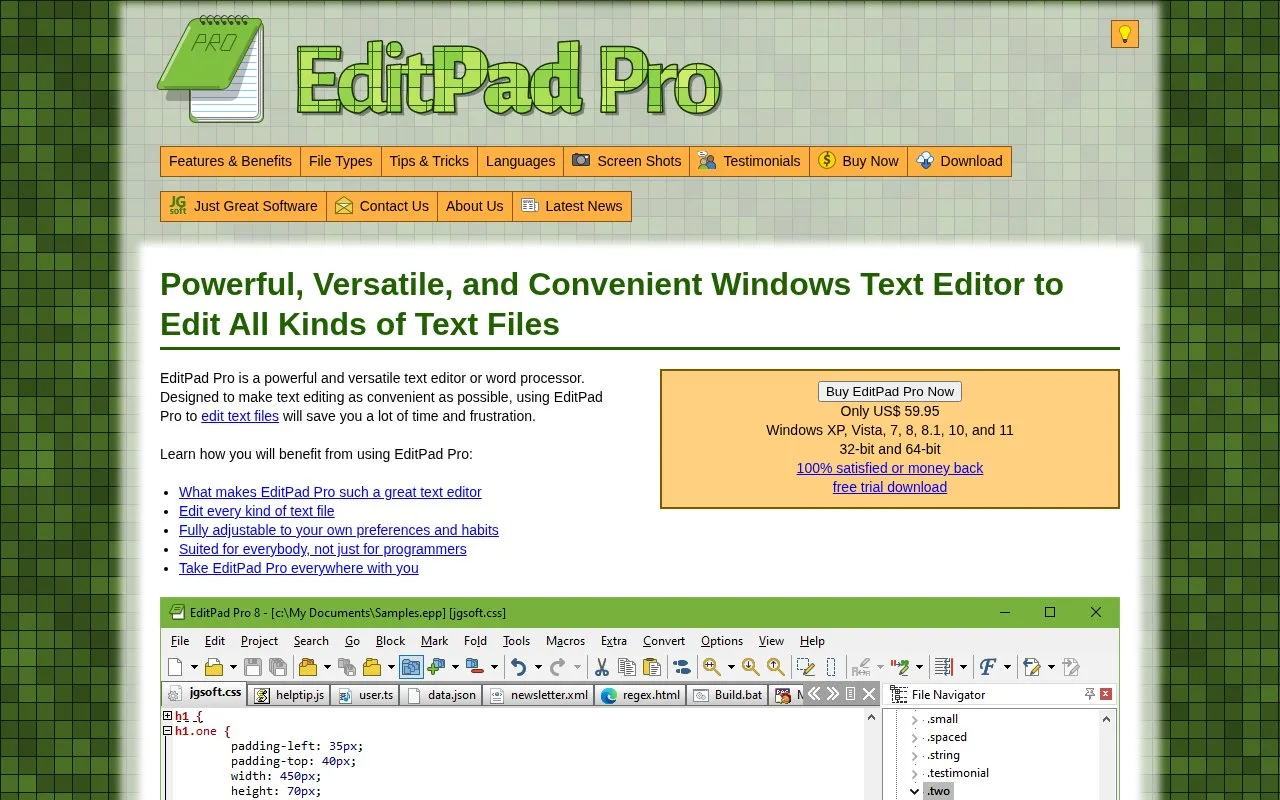1280x800 pixels.
Task: Click the blue footprints toolbar icon
Action: [x=681, y=667]
